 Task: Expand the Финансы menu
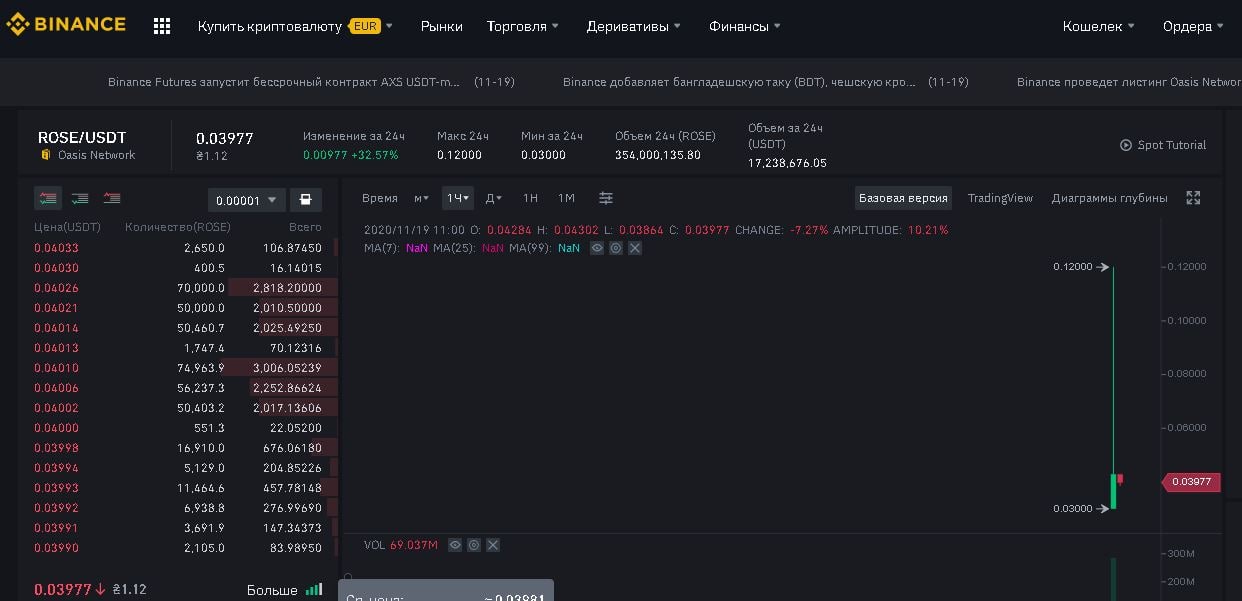click(745, 26)
